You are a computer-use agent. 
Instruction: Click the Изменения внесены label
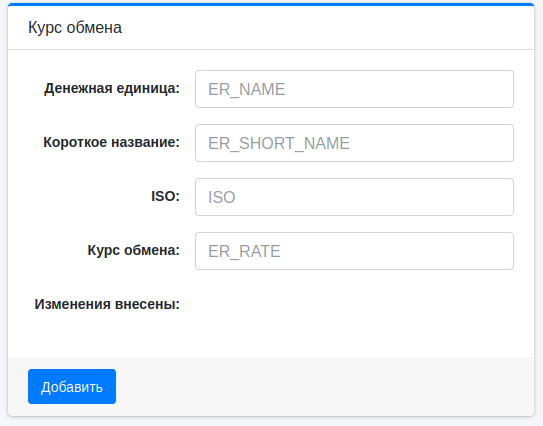tap(107, 304)
